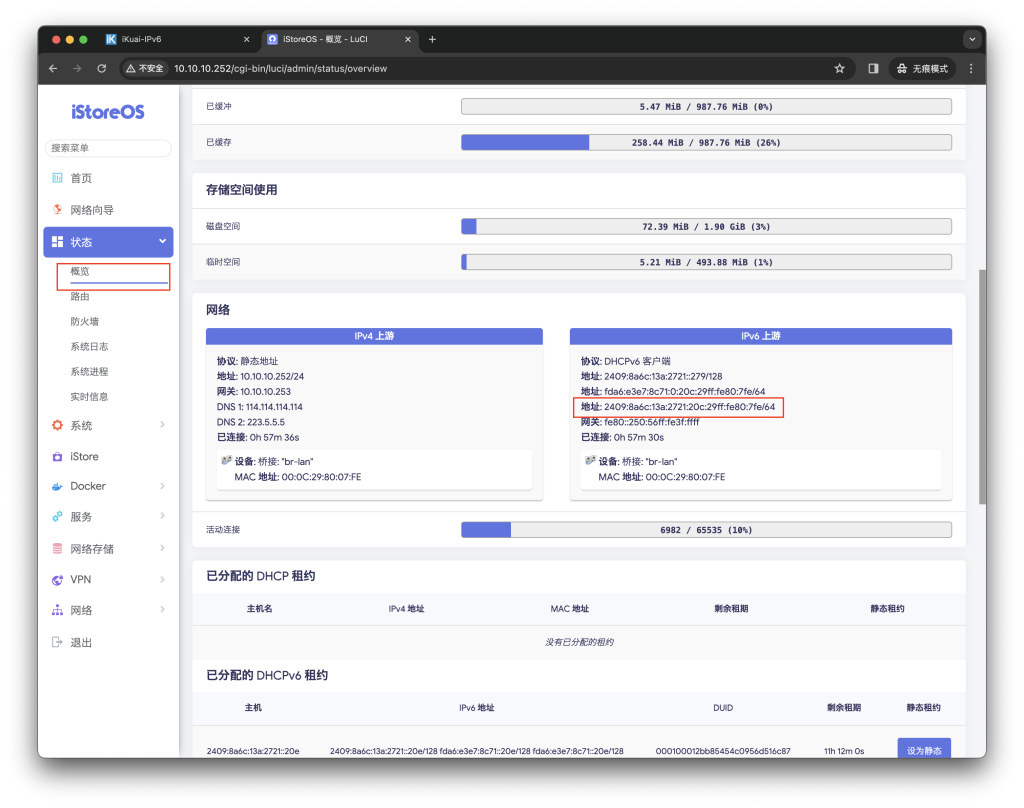
Task: Bookmark this page with star icon
Action: click(840, 69)
